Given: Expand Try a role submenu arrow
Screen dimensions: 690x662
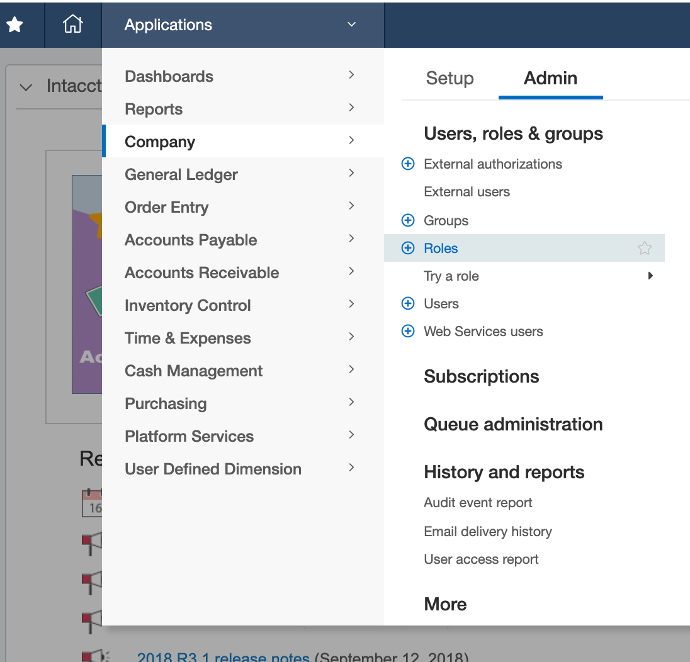Looking at the screenshot, I should [x=650, y=276].
